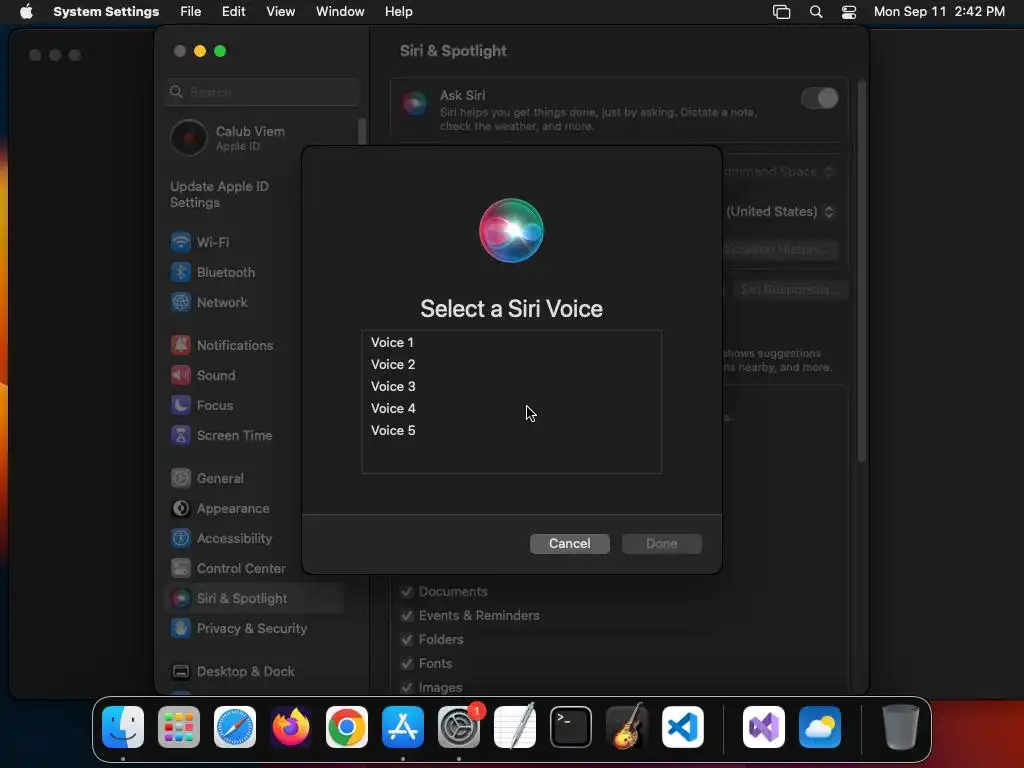Screen dimensions: 1024x768
Task: Open Focus settings in the sidebar
Action: click(202, 406)
